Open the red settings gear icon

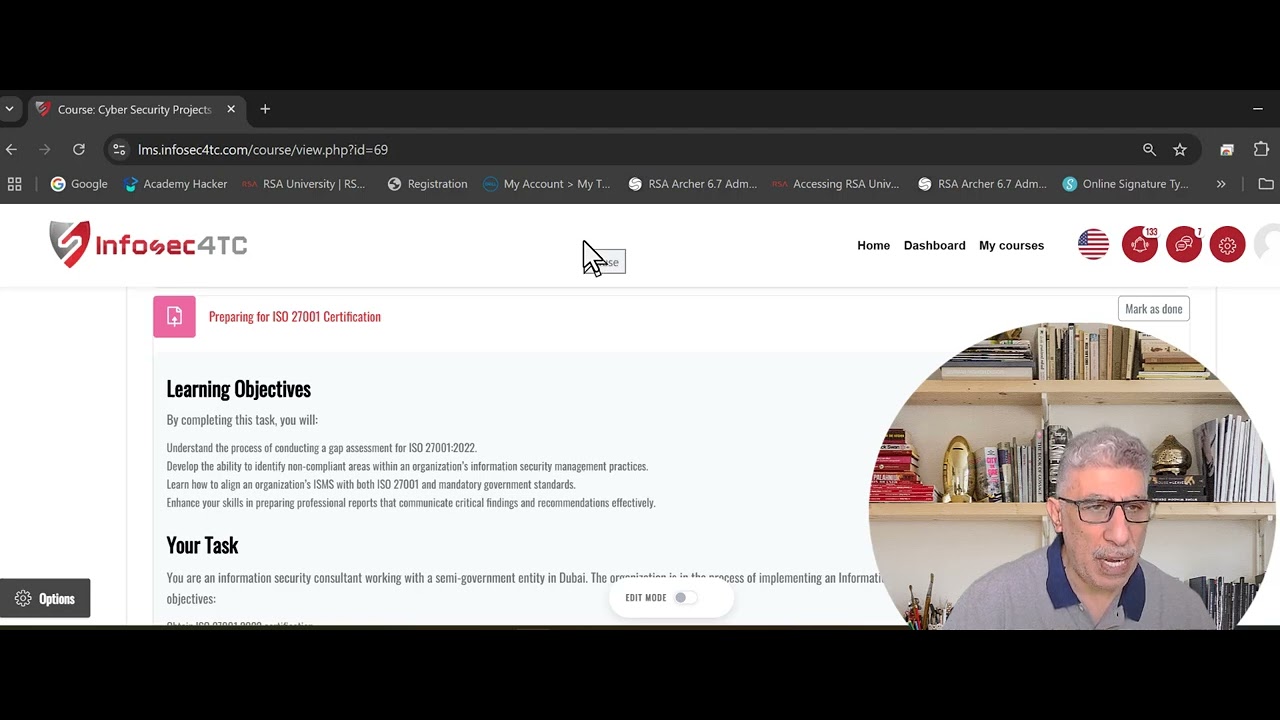pyautogui.click(x=1227, y=245)
